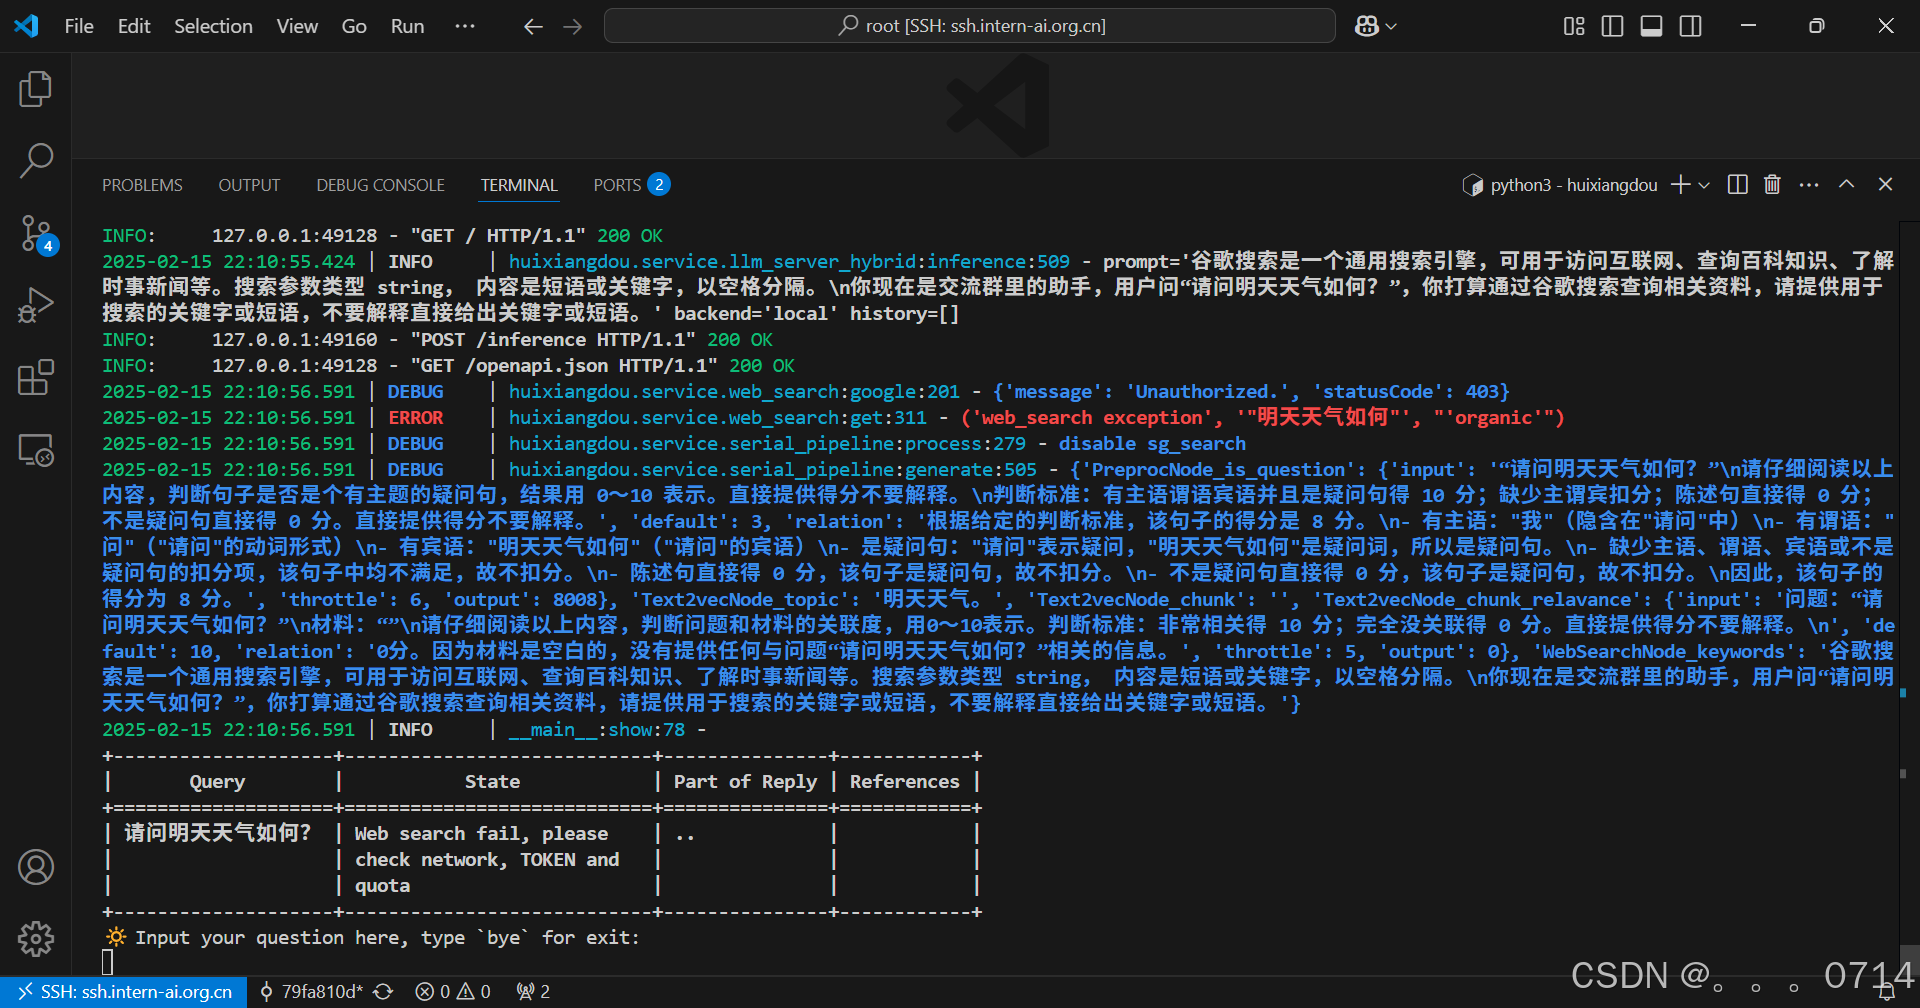Open the Remote Explorer view
The width and height of the screenshot is (1920, 1008).
coord(36,450)
